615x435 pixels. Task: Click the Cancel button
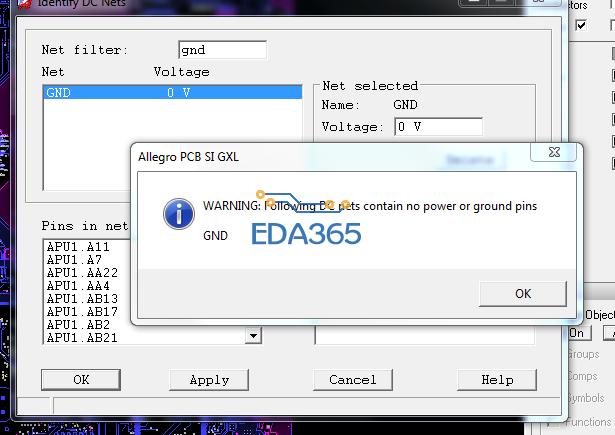[353, 380]
